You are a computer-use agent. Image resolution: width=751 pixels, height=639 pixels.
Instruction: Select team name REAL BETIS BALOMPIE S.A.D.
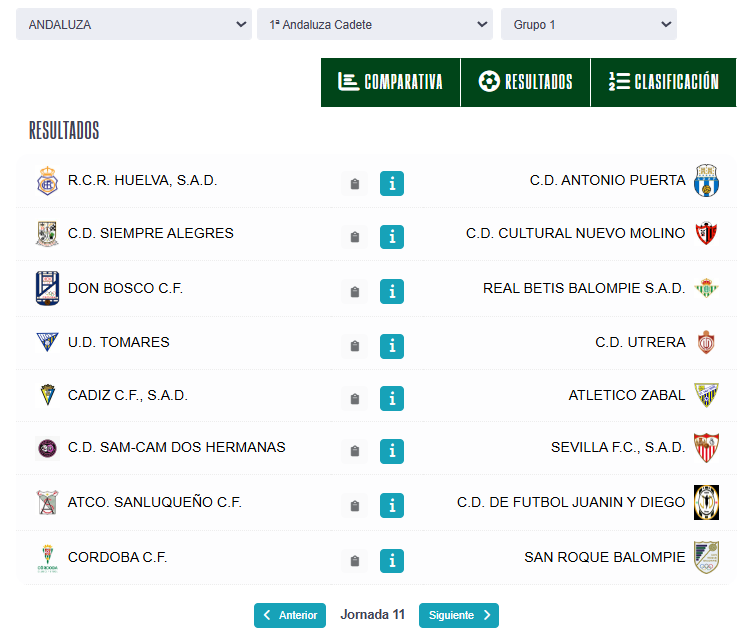pos(584,288)
